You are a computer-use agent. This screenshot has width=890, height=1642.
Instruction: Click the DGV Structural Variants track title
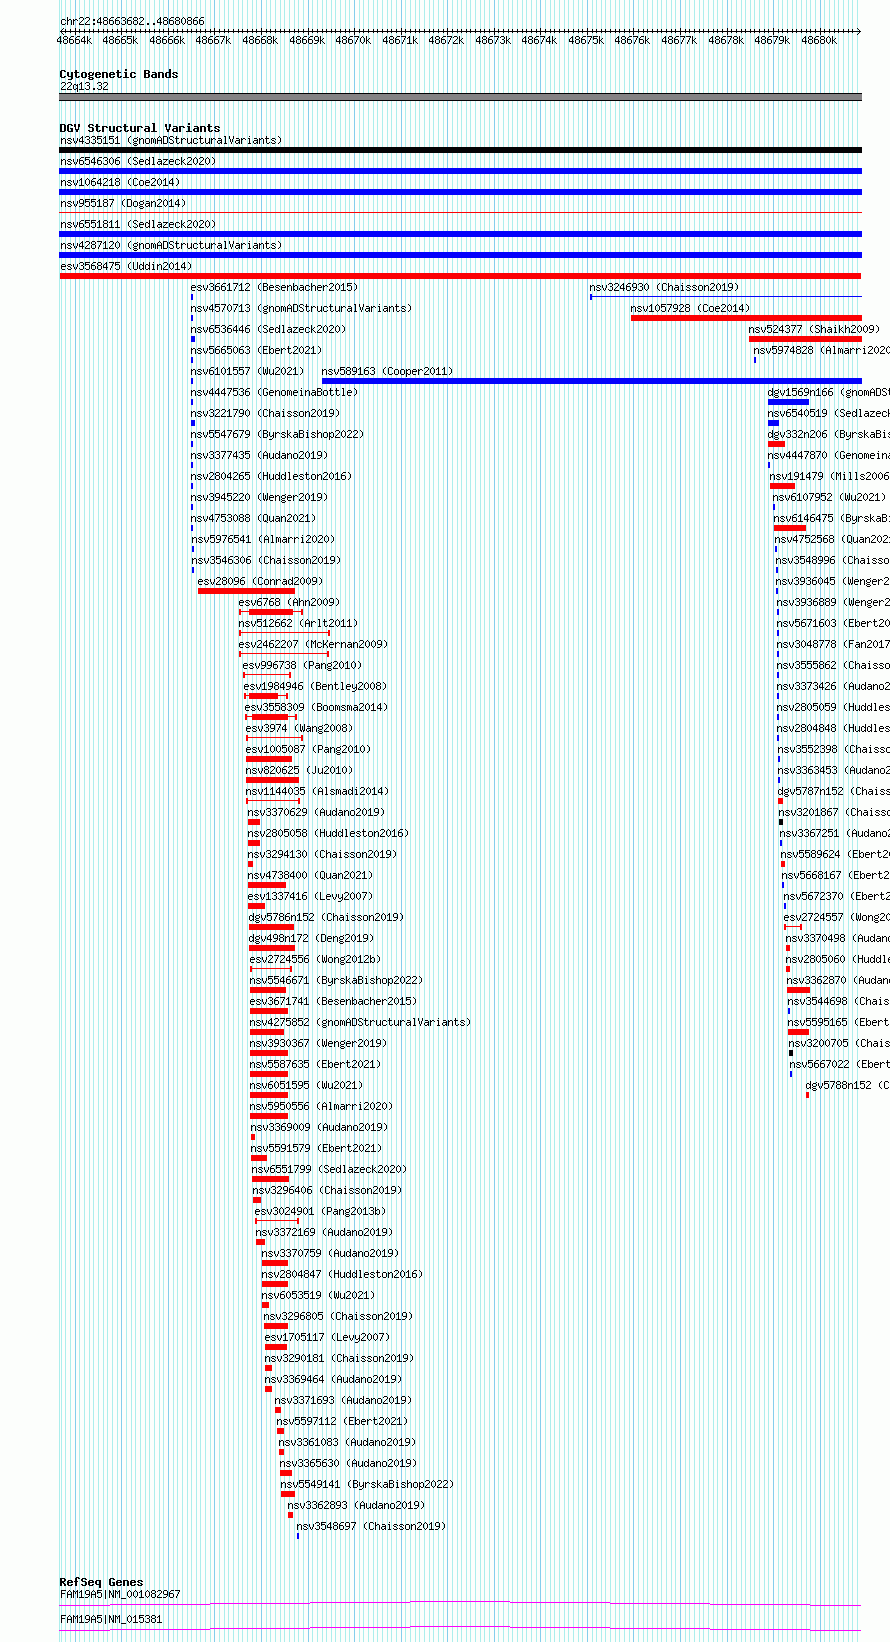click(x=140, y=128)
